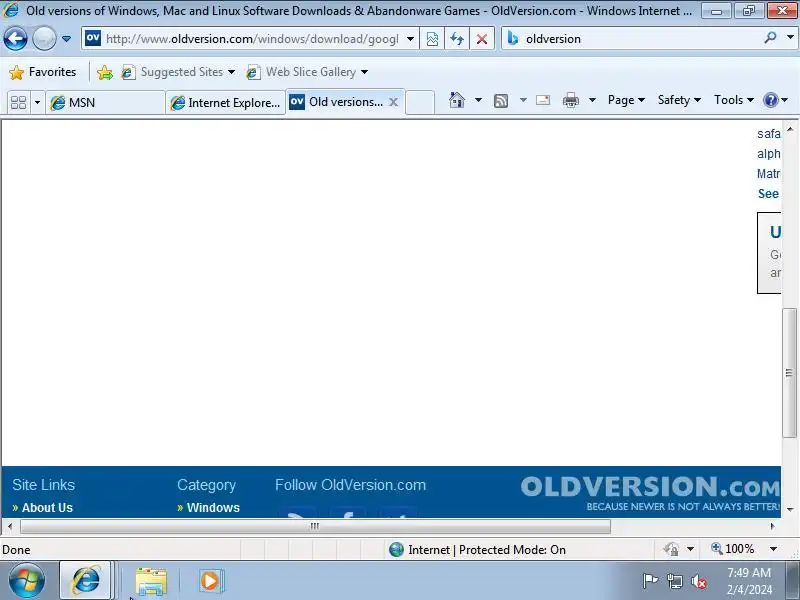Open Home button dropdown arrow
Viewport: 800px width, 600px height.
[478, 100]
